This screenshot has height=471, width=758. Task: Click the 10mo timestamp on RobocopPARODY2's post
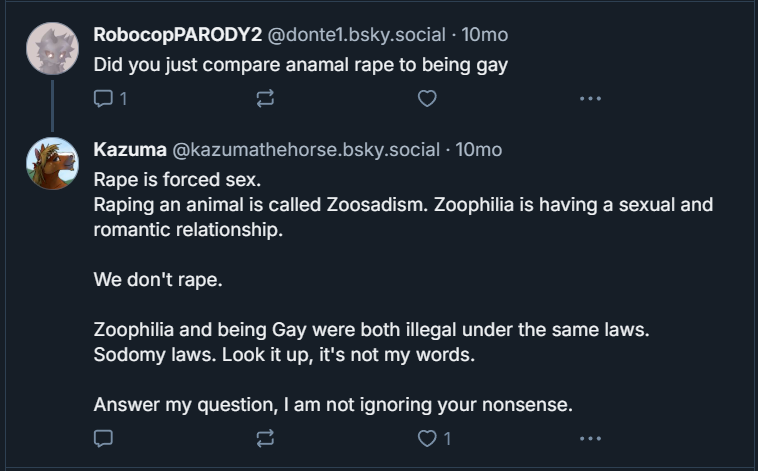(485, 34)
